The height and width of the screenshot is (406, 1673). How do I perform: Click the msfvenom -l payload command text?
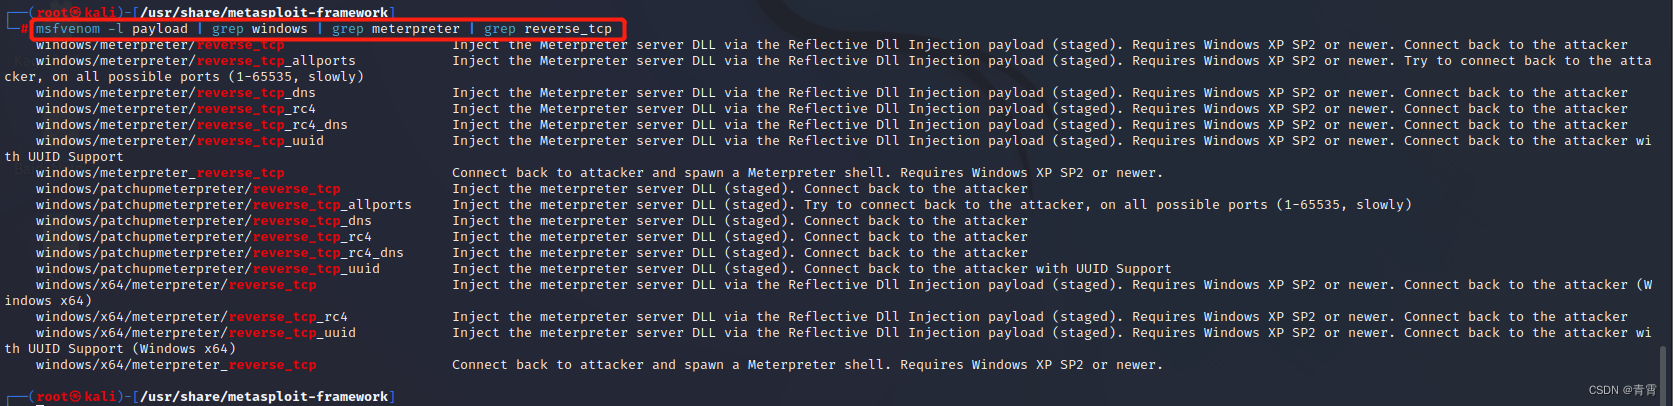(x=112, y=29)
